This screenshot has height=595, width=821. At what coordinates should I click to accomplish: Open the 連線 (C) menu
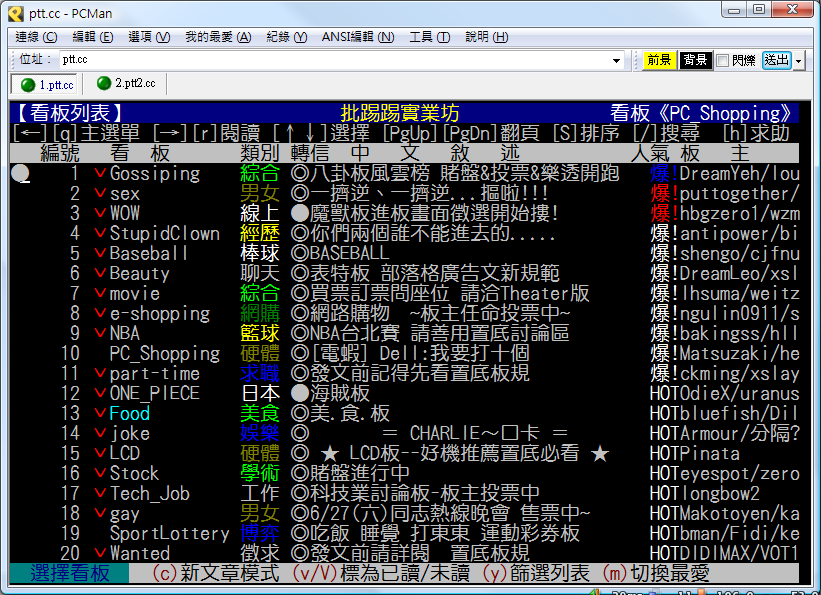coord(36,37)
